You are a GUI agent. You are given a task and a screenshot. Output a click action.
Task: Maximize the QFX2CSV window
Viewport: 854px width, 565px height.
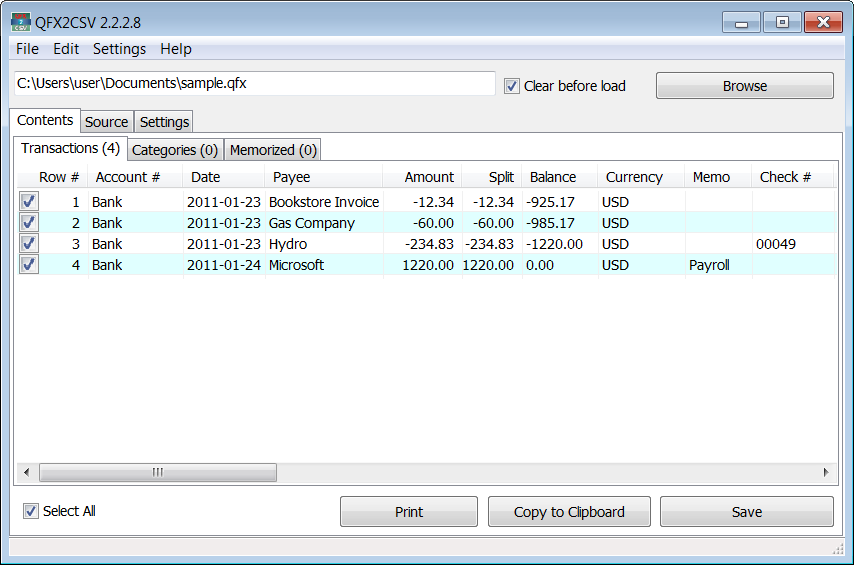coord(782,23)
